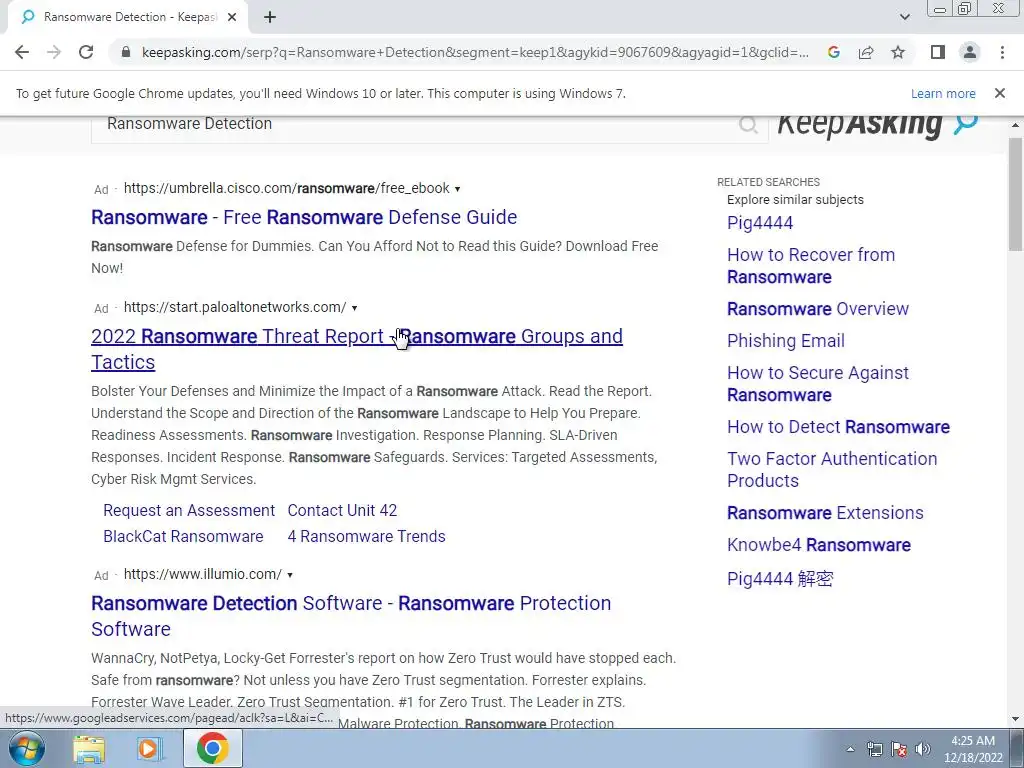This screenshot has width=1024, height=768.
Task: Open the Chrome profile avatar
Action: pos(970,52)
